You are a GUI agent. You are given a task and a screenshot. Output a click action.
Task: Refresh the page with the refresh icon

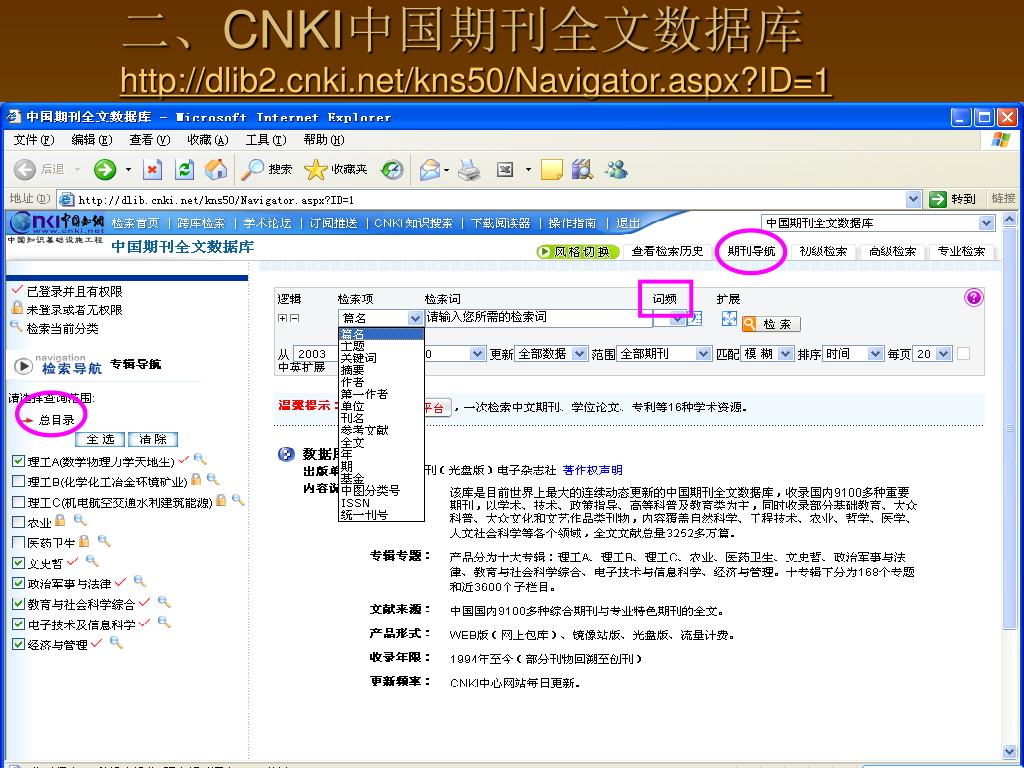point(185,170)
